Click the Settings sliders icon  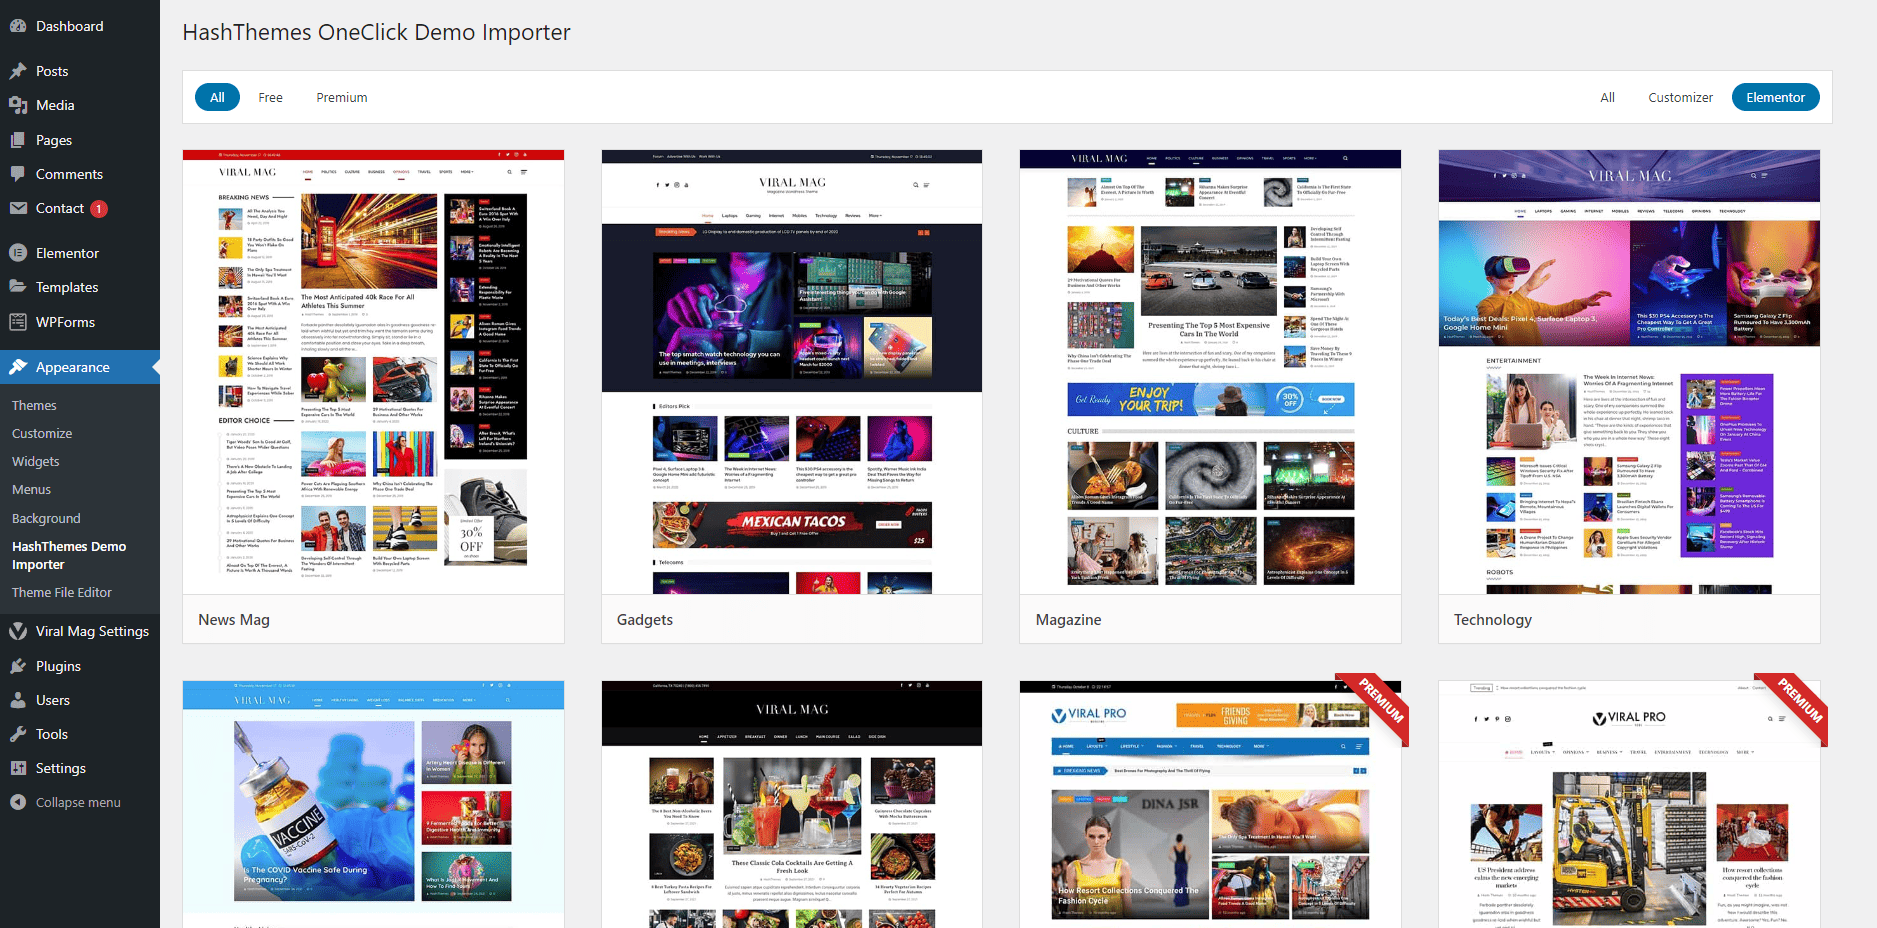(x=18, y=768)
